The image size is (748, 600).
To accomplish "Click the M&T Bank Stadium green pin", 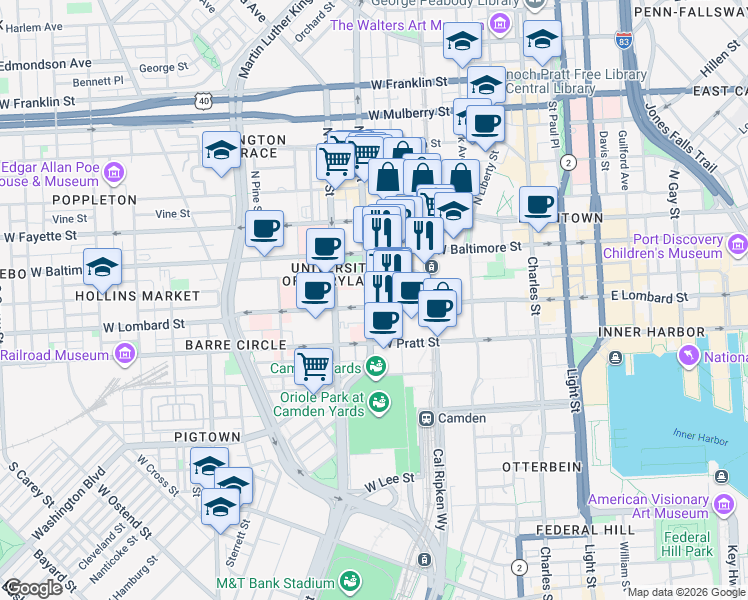I will tap(350, 581).
